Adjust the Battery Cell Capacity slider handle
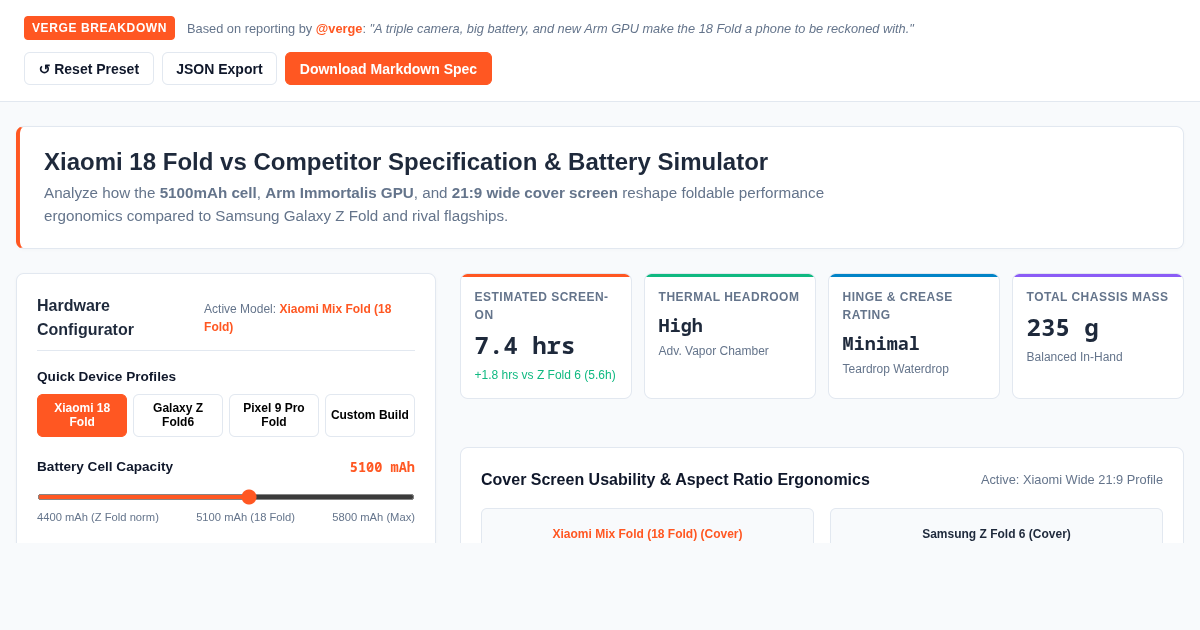Viewport: 1200px width, 630px height. click(x=249, y=497)
